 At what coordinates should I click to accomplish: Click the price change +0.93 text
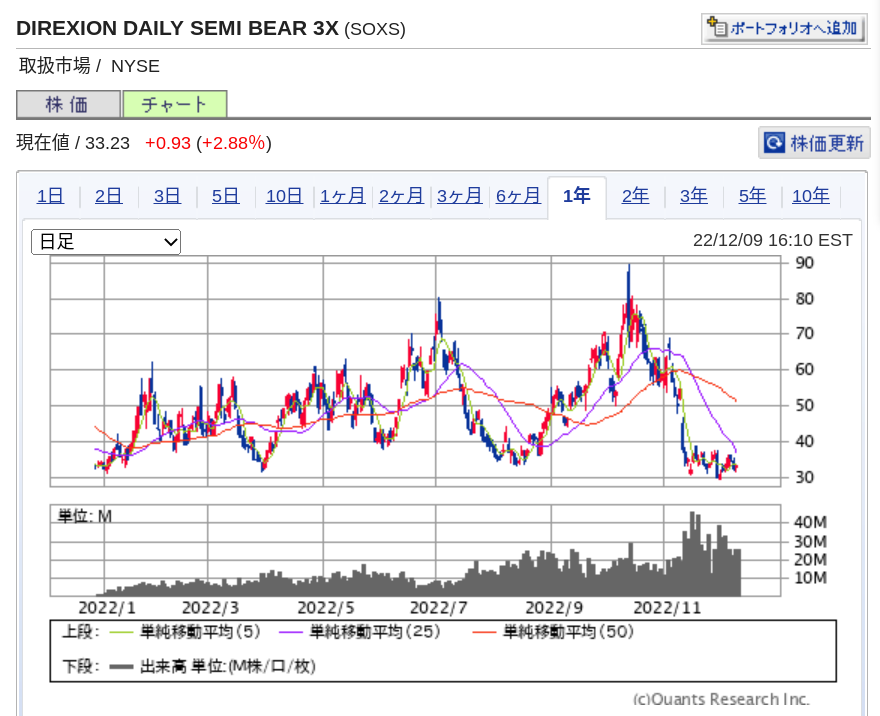click(x=168, y=143)
